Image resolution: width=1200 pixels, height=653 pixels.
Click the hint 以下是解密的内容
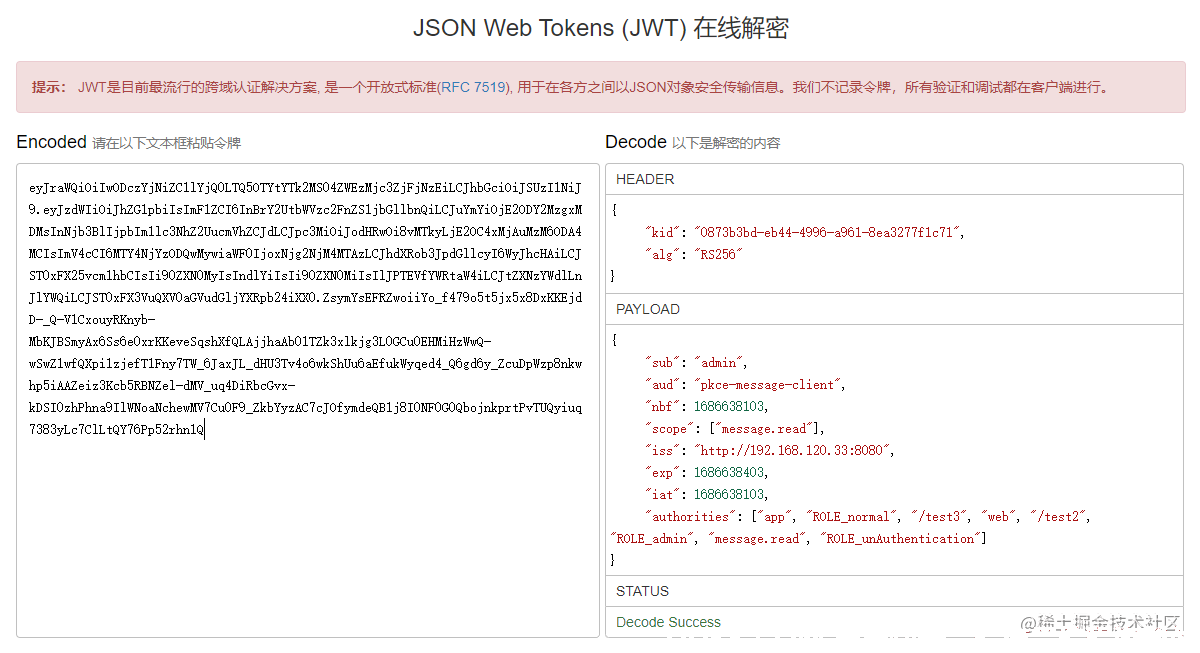tap(726, 143)
